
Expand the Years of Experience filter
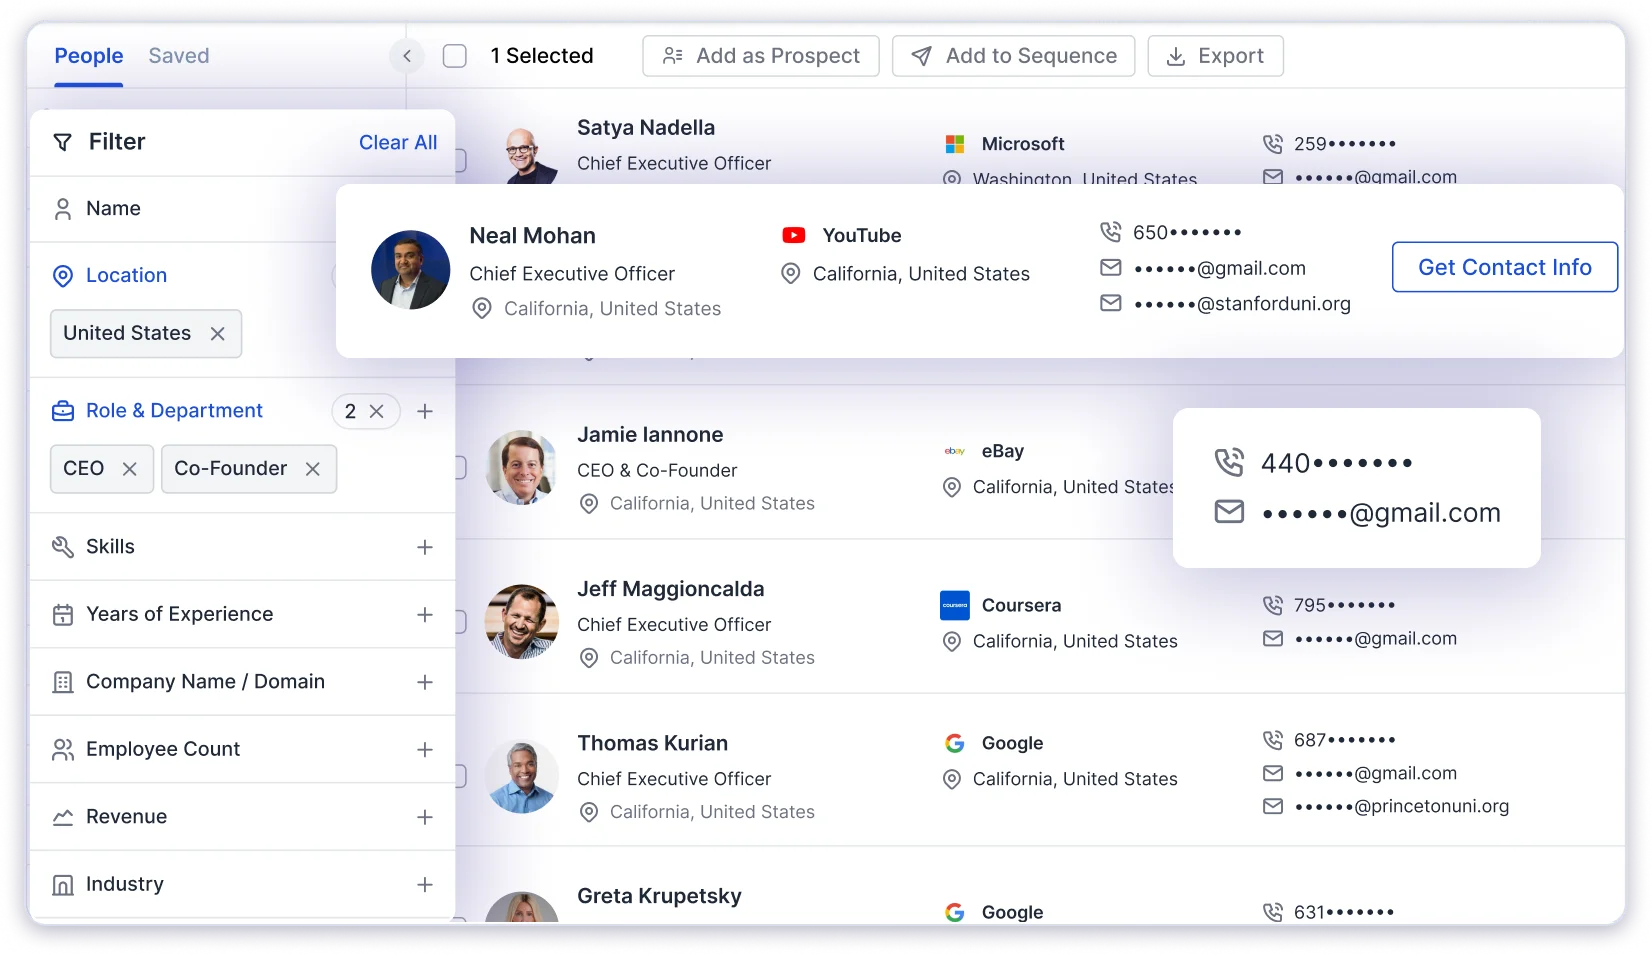click(x=425, y=614)
